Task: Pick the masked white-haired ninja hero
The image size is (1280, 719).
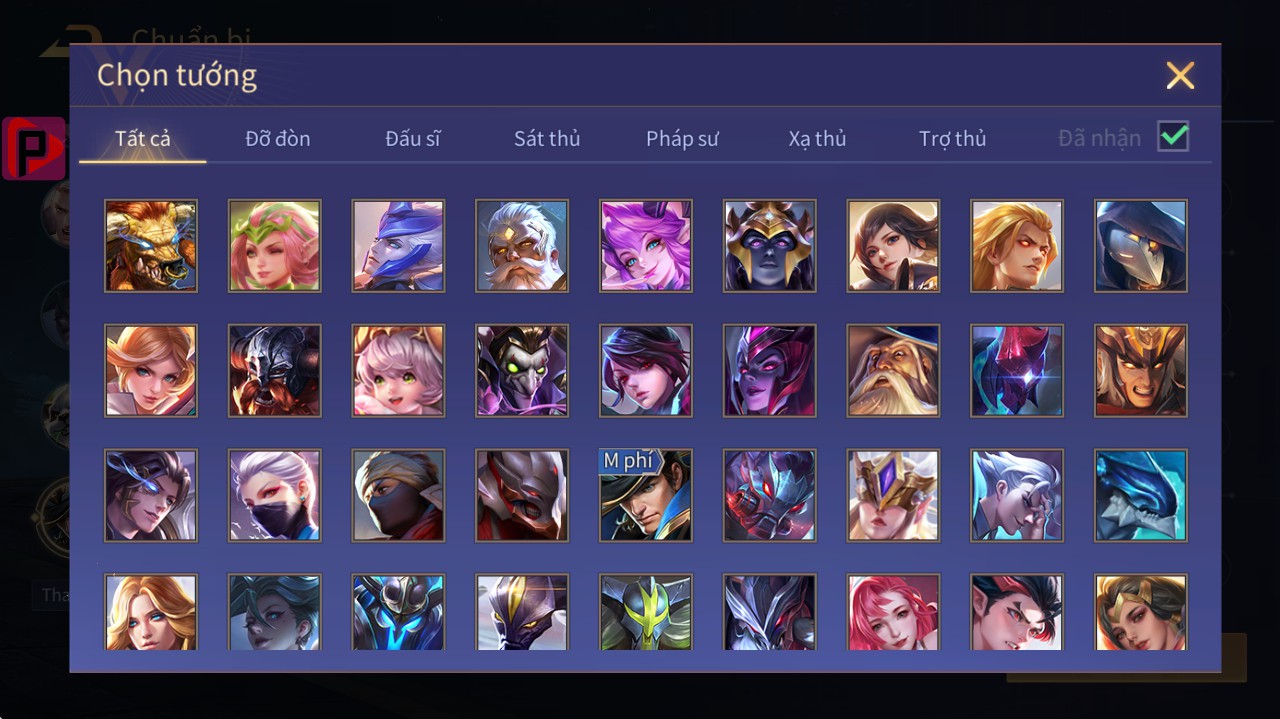Action: tap(275, 496)
